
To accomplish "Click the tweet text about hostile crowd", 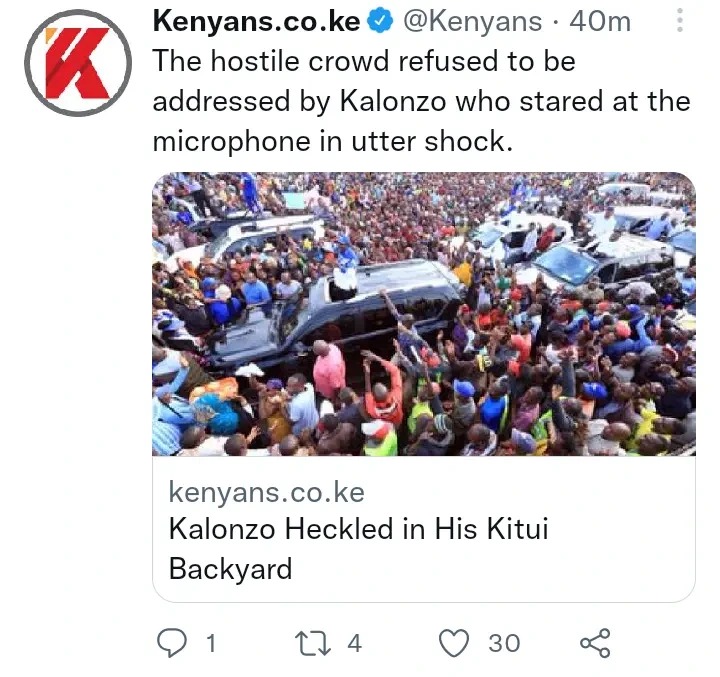I will point(421,101).
